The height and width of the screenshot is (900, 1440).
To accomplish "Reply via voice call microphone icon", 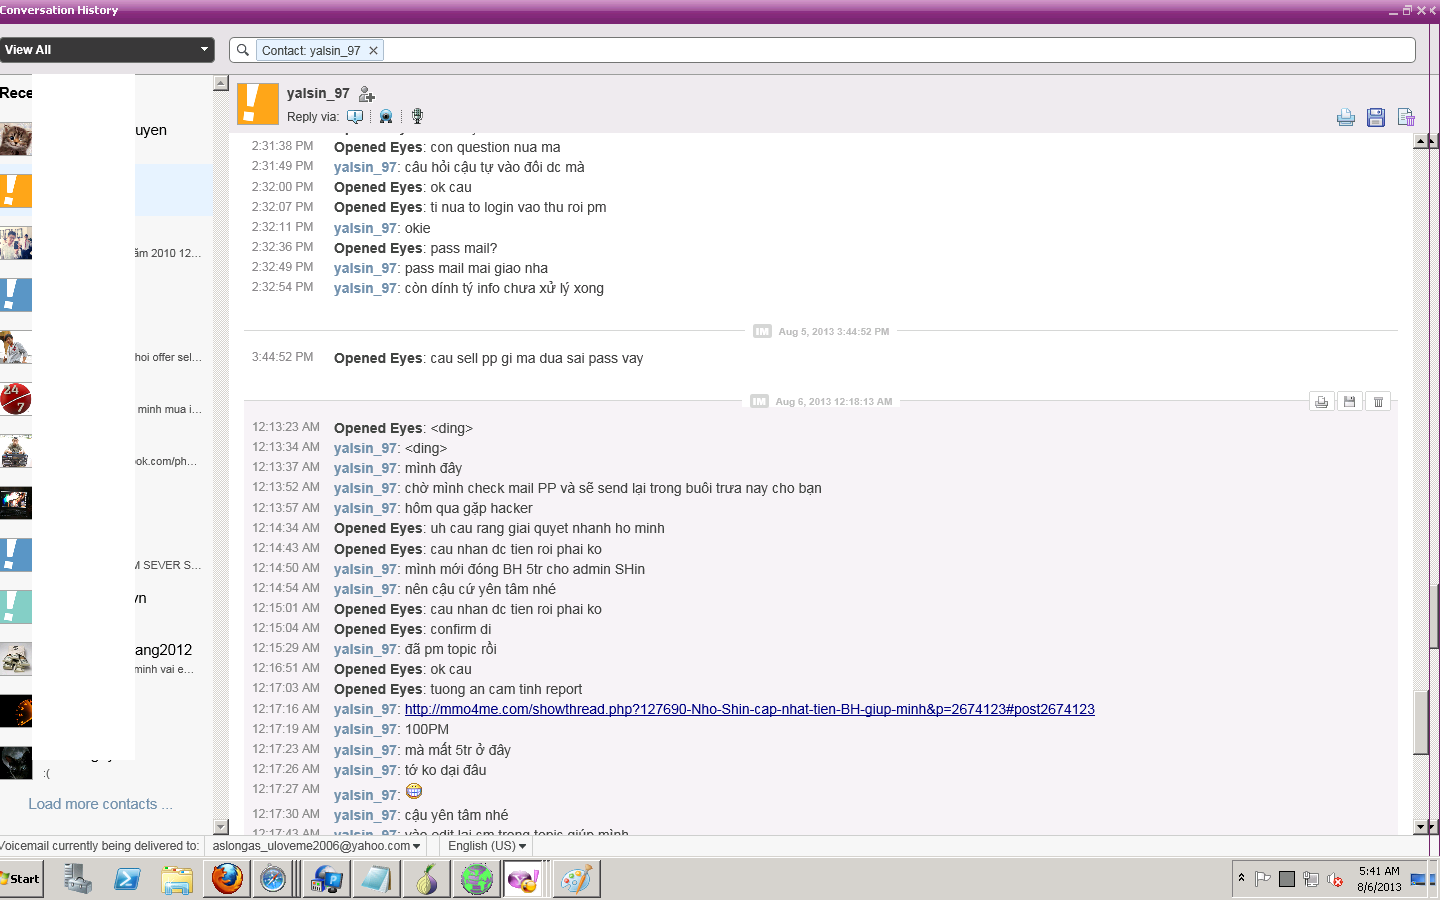I will click(417, 117).
